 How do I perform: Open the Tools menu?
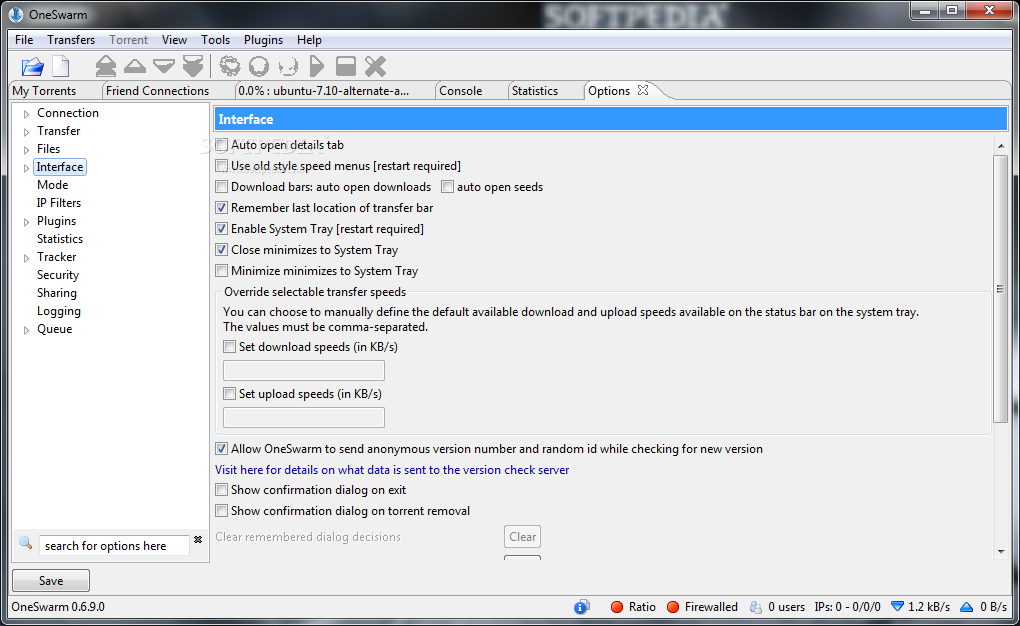(215, 40)
